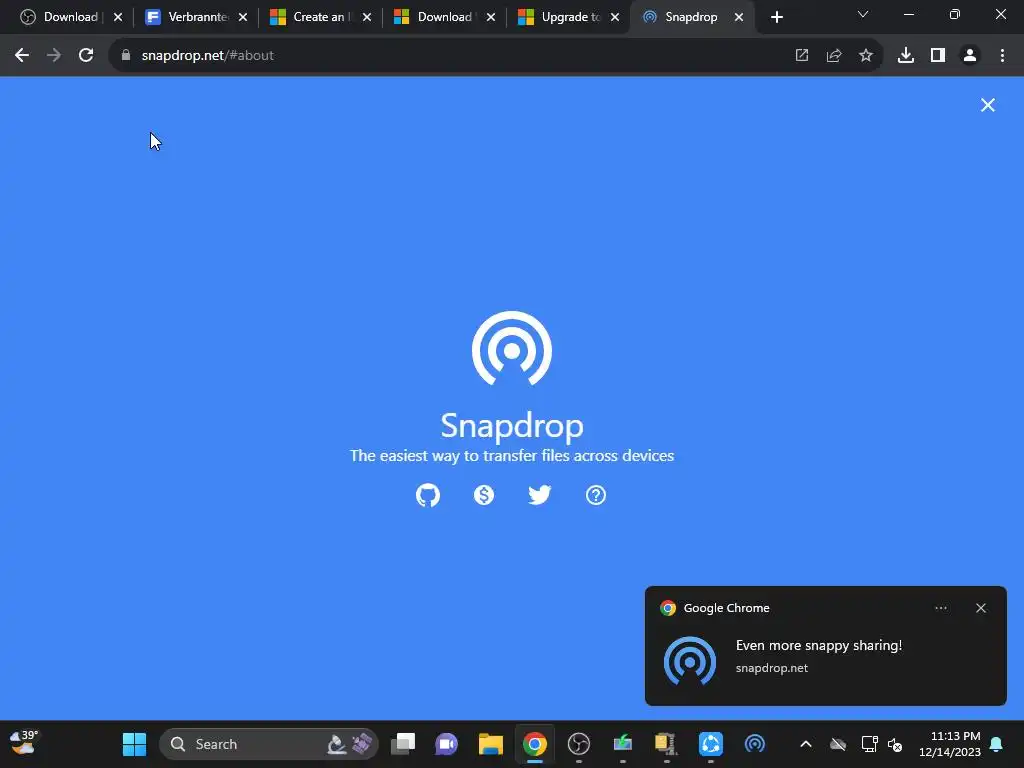This screenshot has height=768, width=1024.
Task: Show hidden system tray icons
Action: 806,744
